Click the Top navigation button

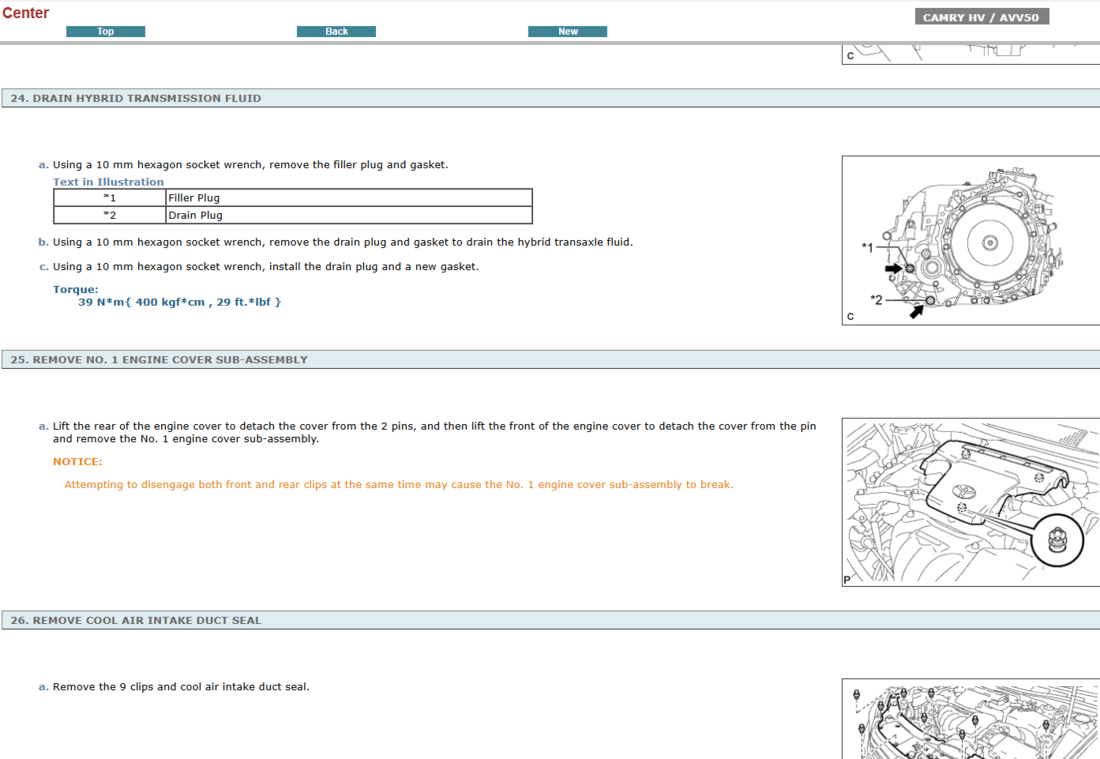[105, 32]
